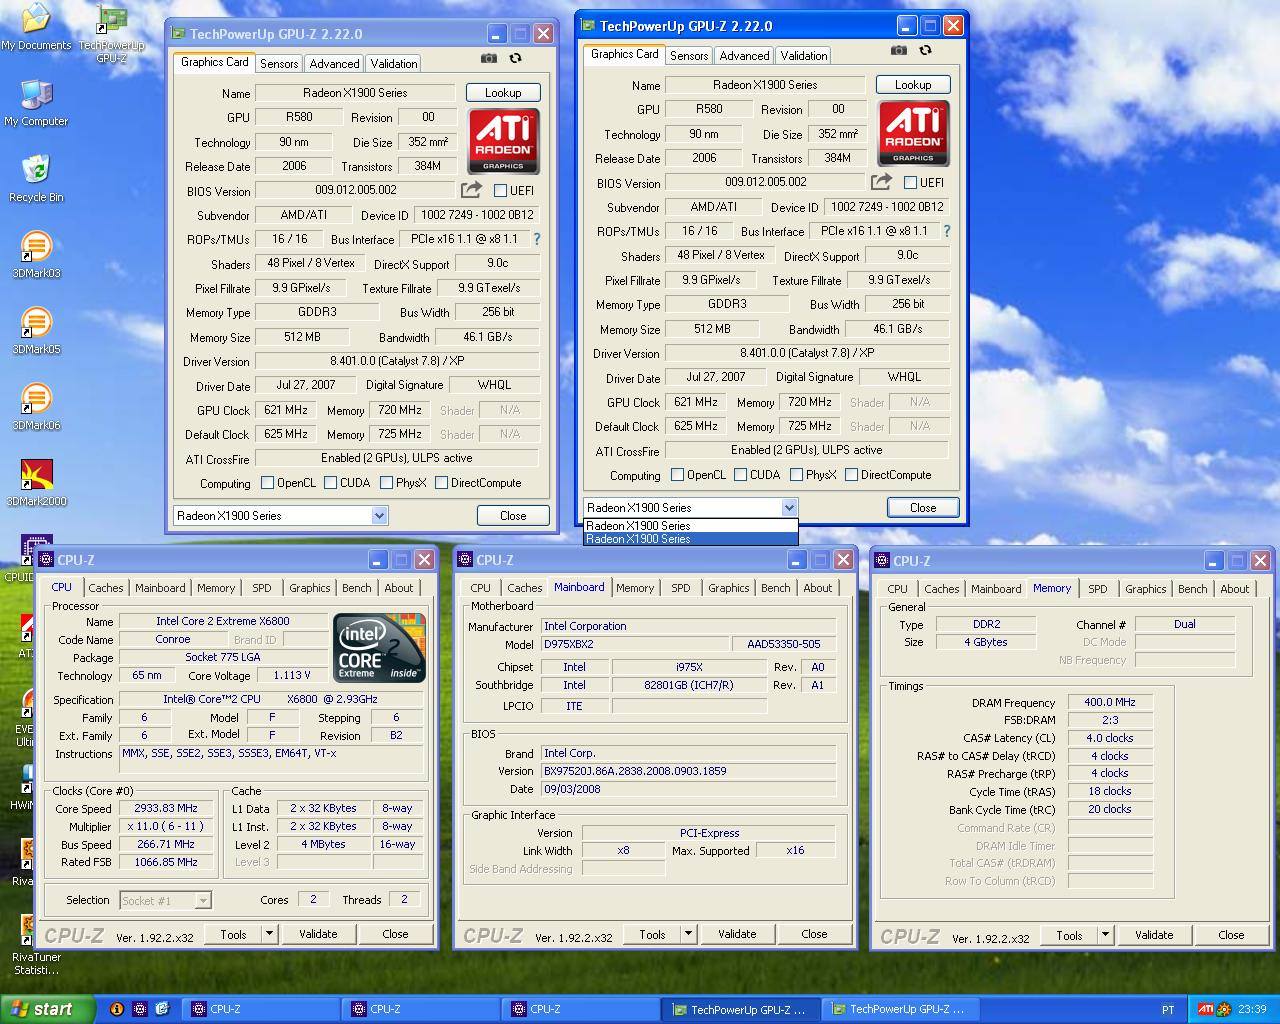This screenshot has height=1024, width=1280.
Task: Click refresh icon in left GPU-Z window
Action: pos(515,59)
